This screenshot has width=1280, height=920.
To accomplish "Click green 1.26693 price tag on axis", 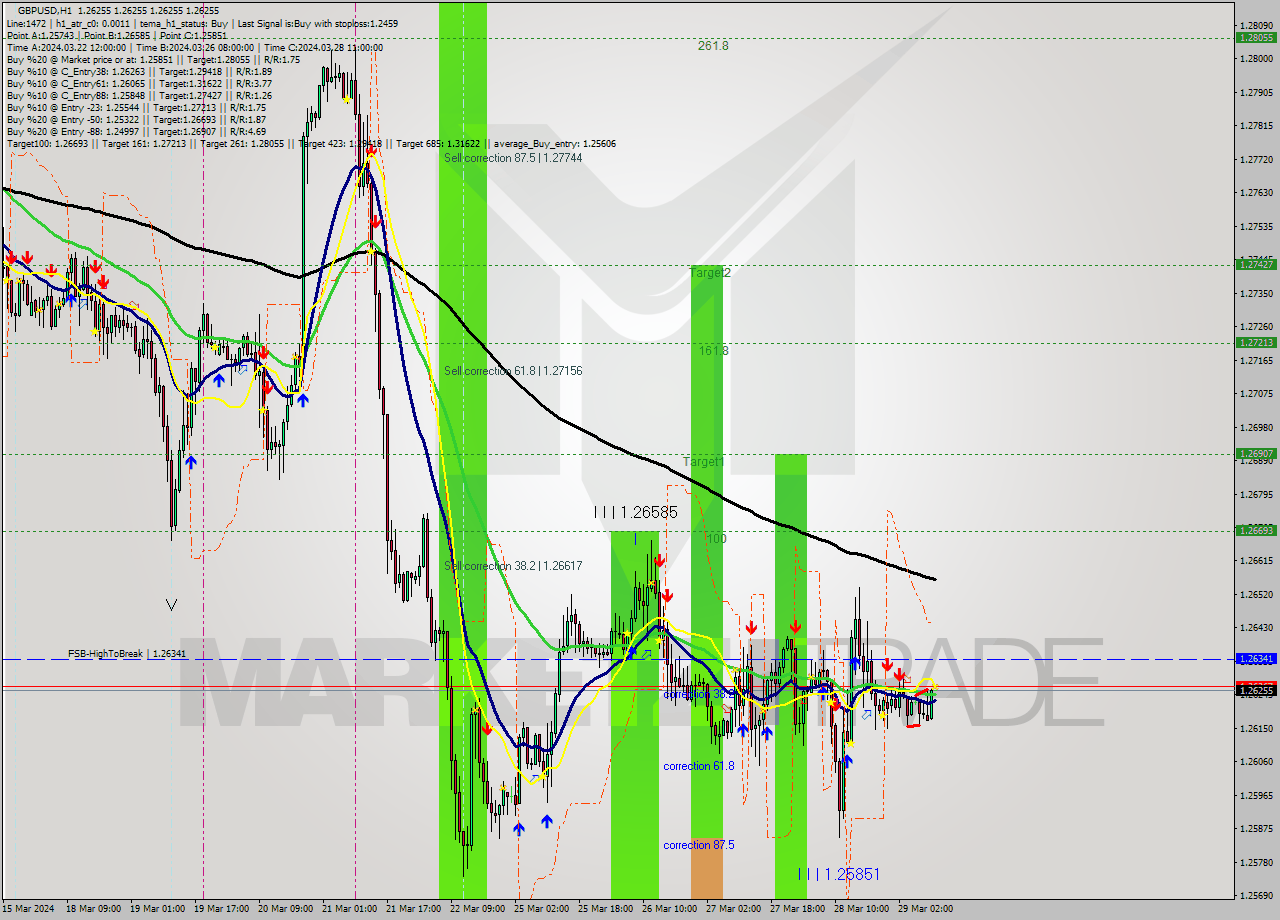I will tap(1255, 530).
